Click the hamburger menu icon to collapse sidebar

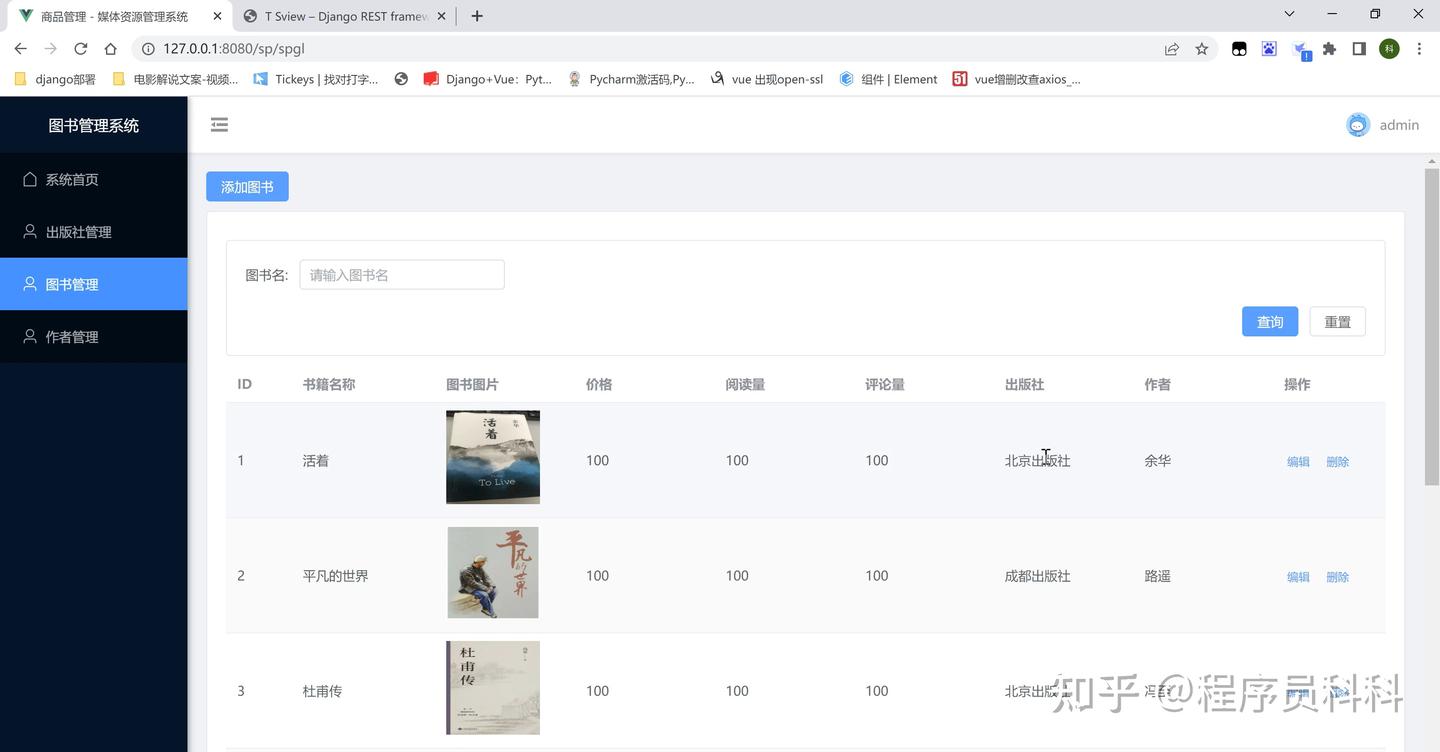(x=219, y=124)
